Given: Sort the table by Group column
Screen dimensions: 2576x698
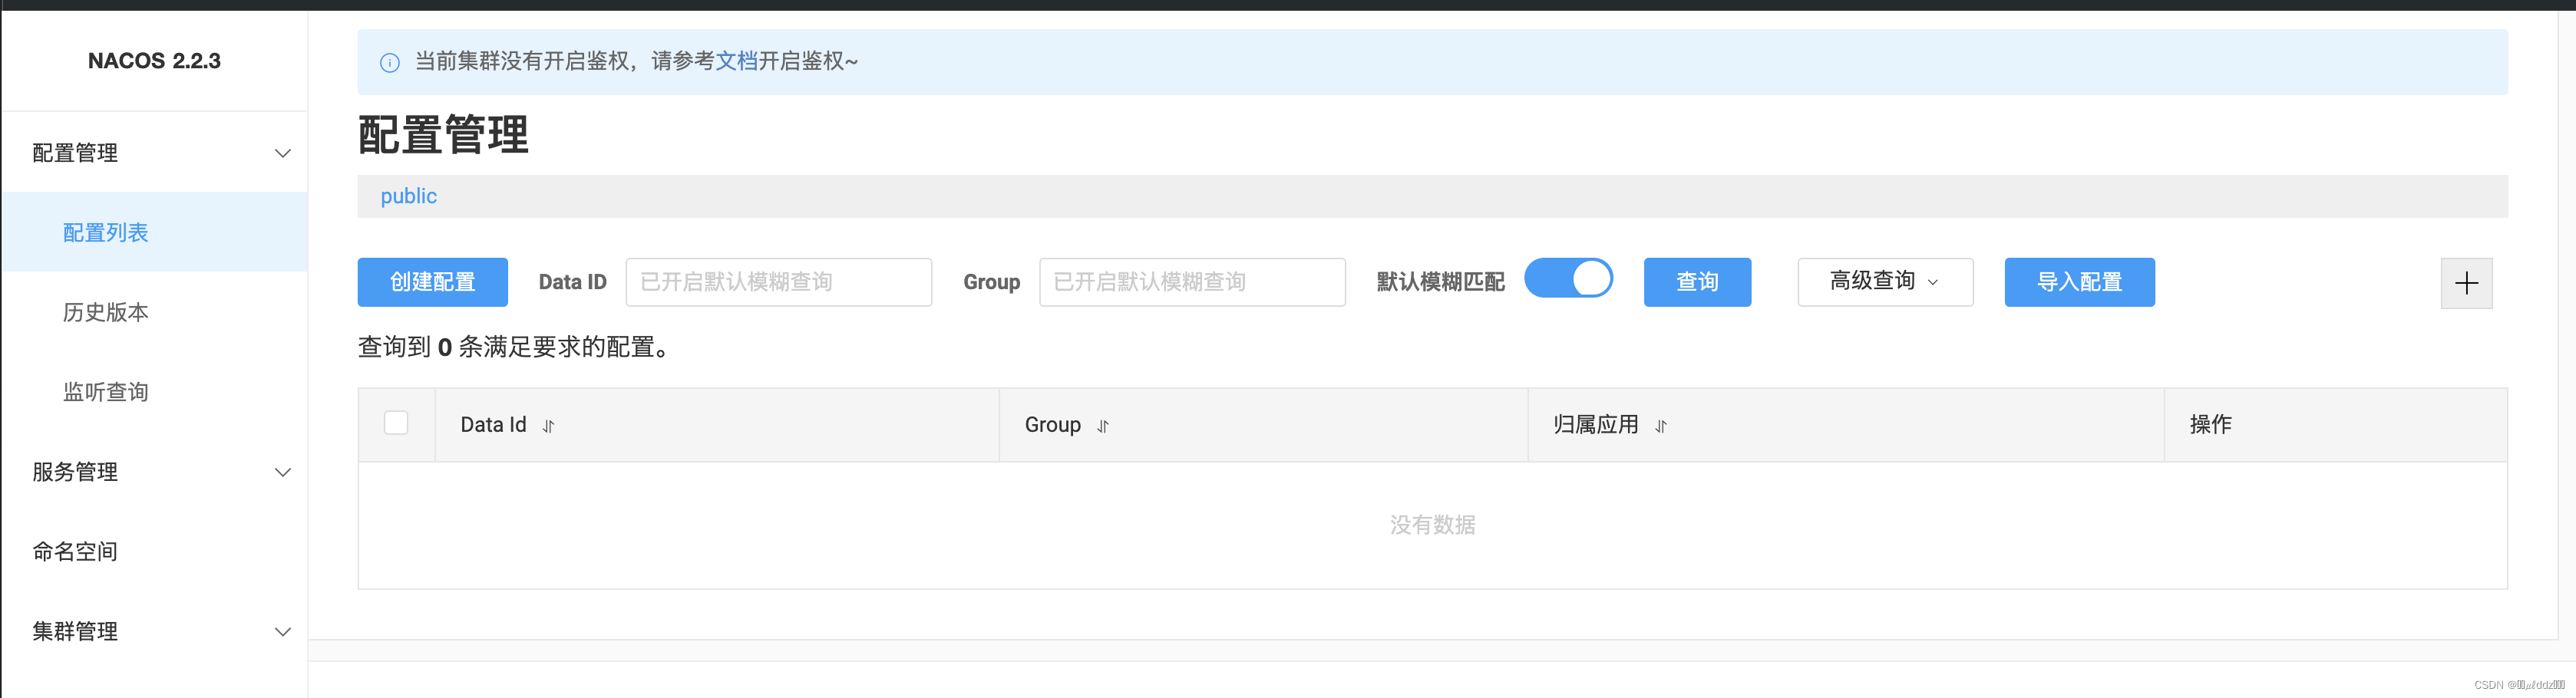Looking at the screenshot, I should pos(1103,426).
